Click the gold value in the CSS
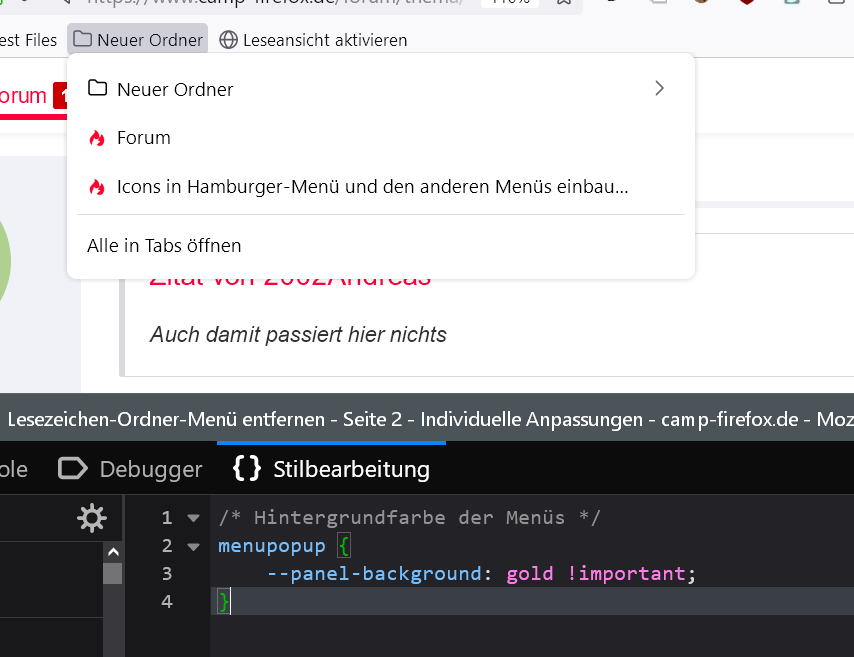The image size is (854, 657). [x=531, y=574]
